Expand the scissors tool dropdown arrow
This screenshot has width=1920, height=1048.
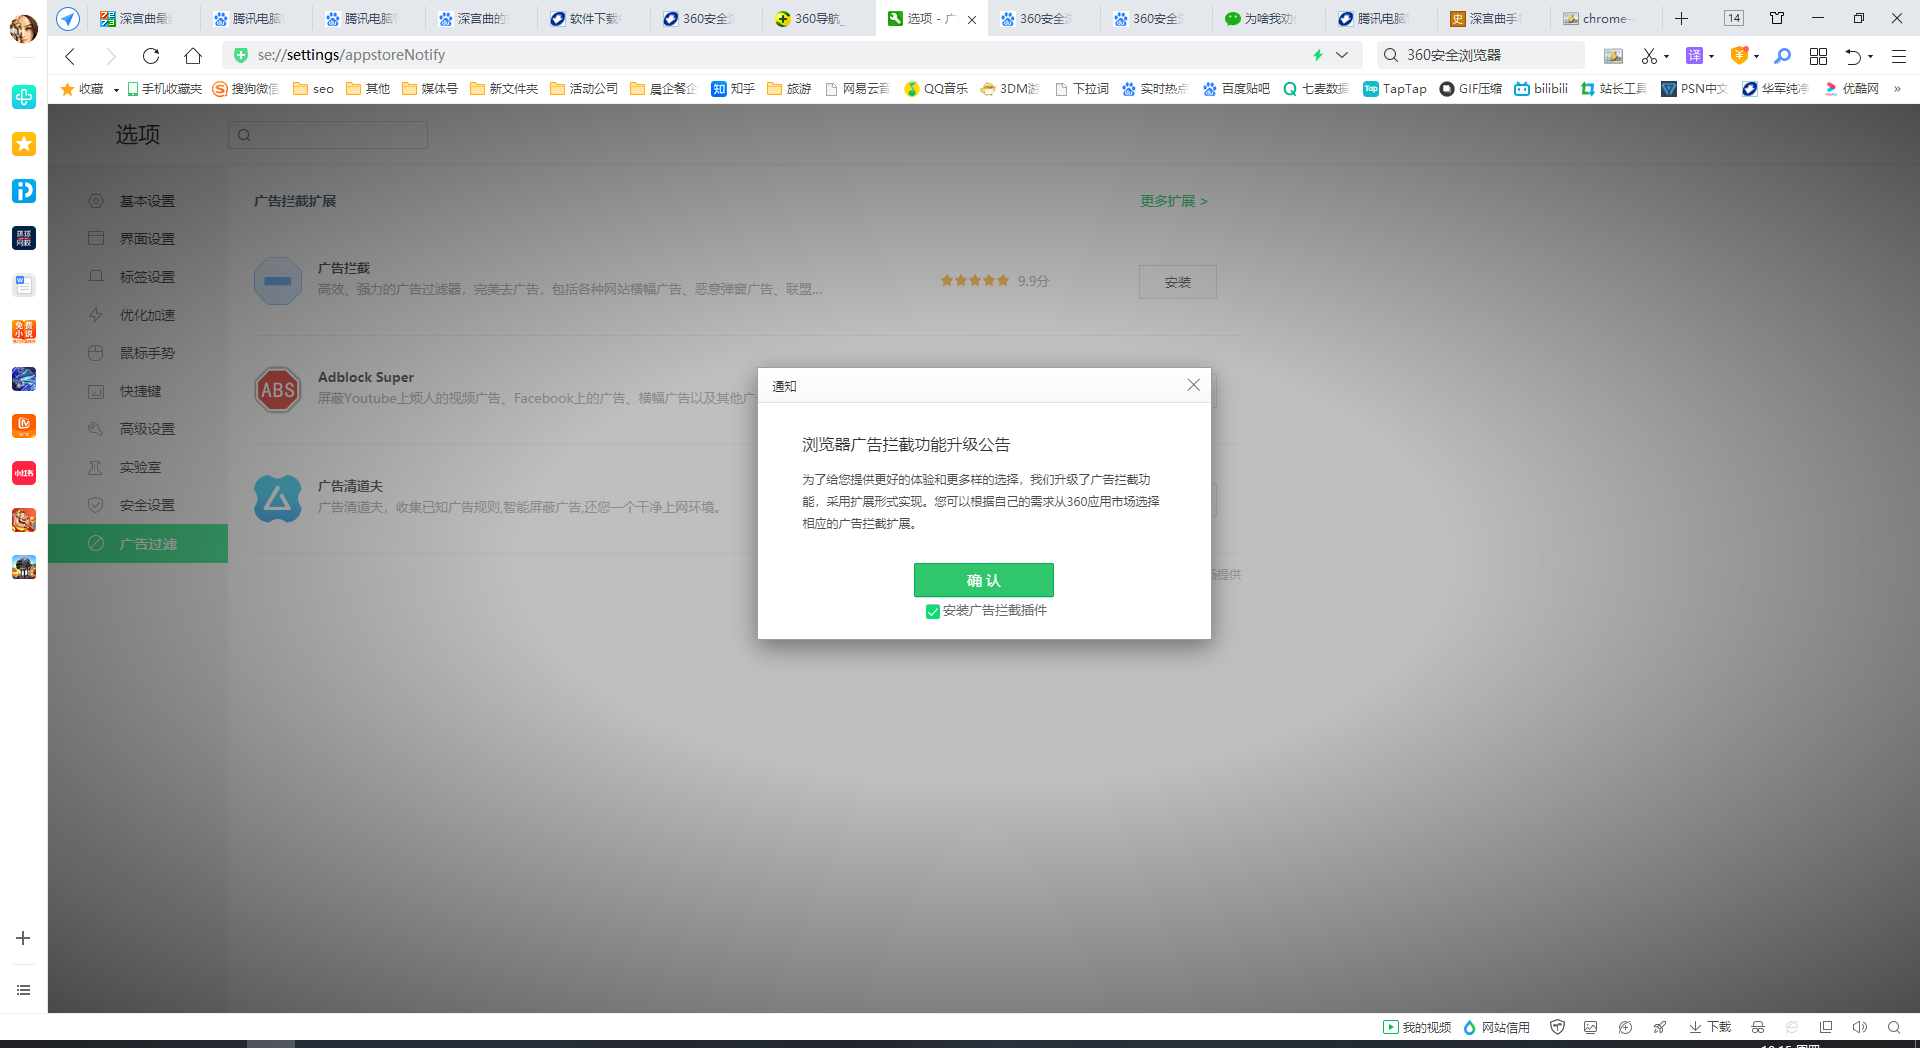click(x=1666, y=56)
